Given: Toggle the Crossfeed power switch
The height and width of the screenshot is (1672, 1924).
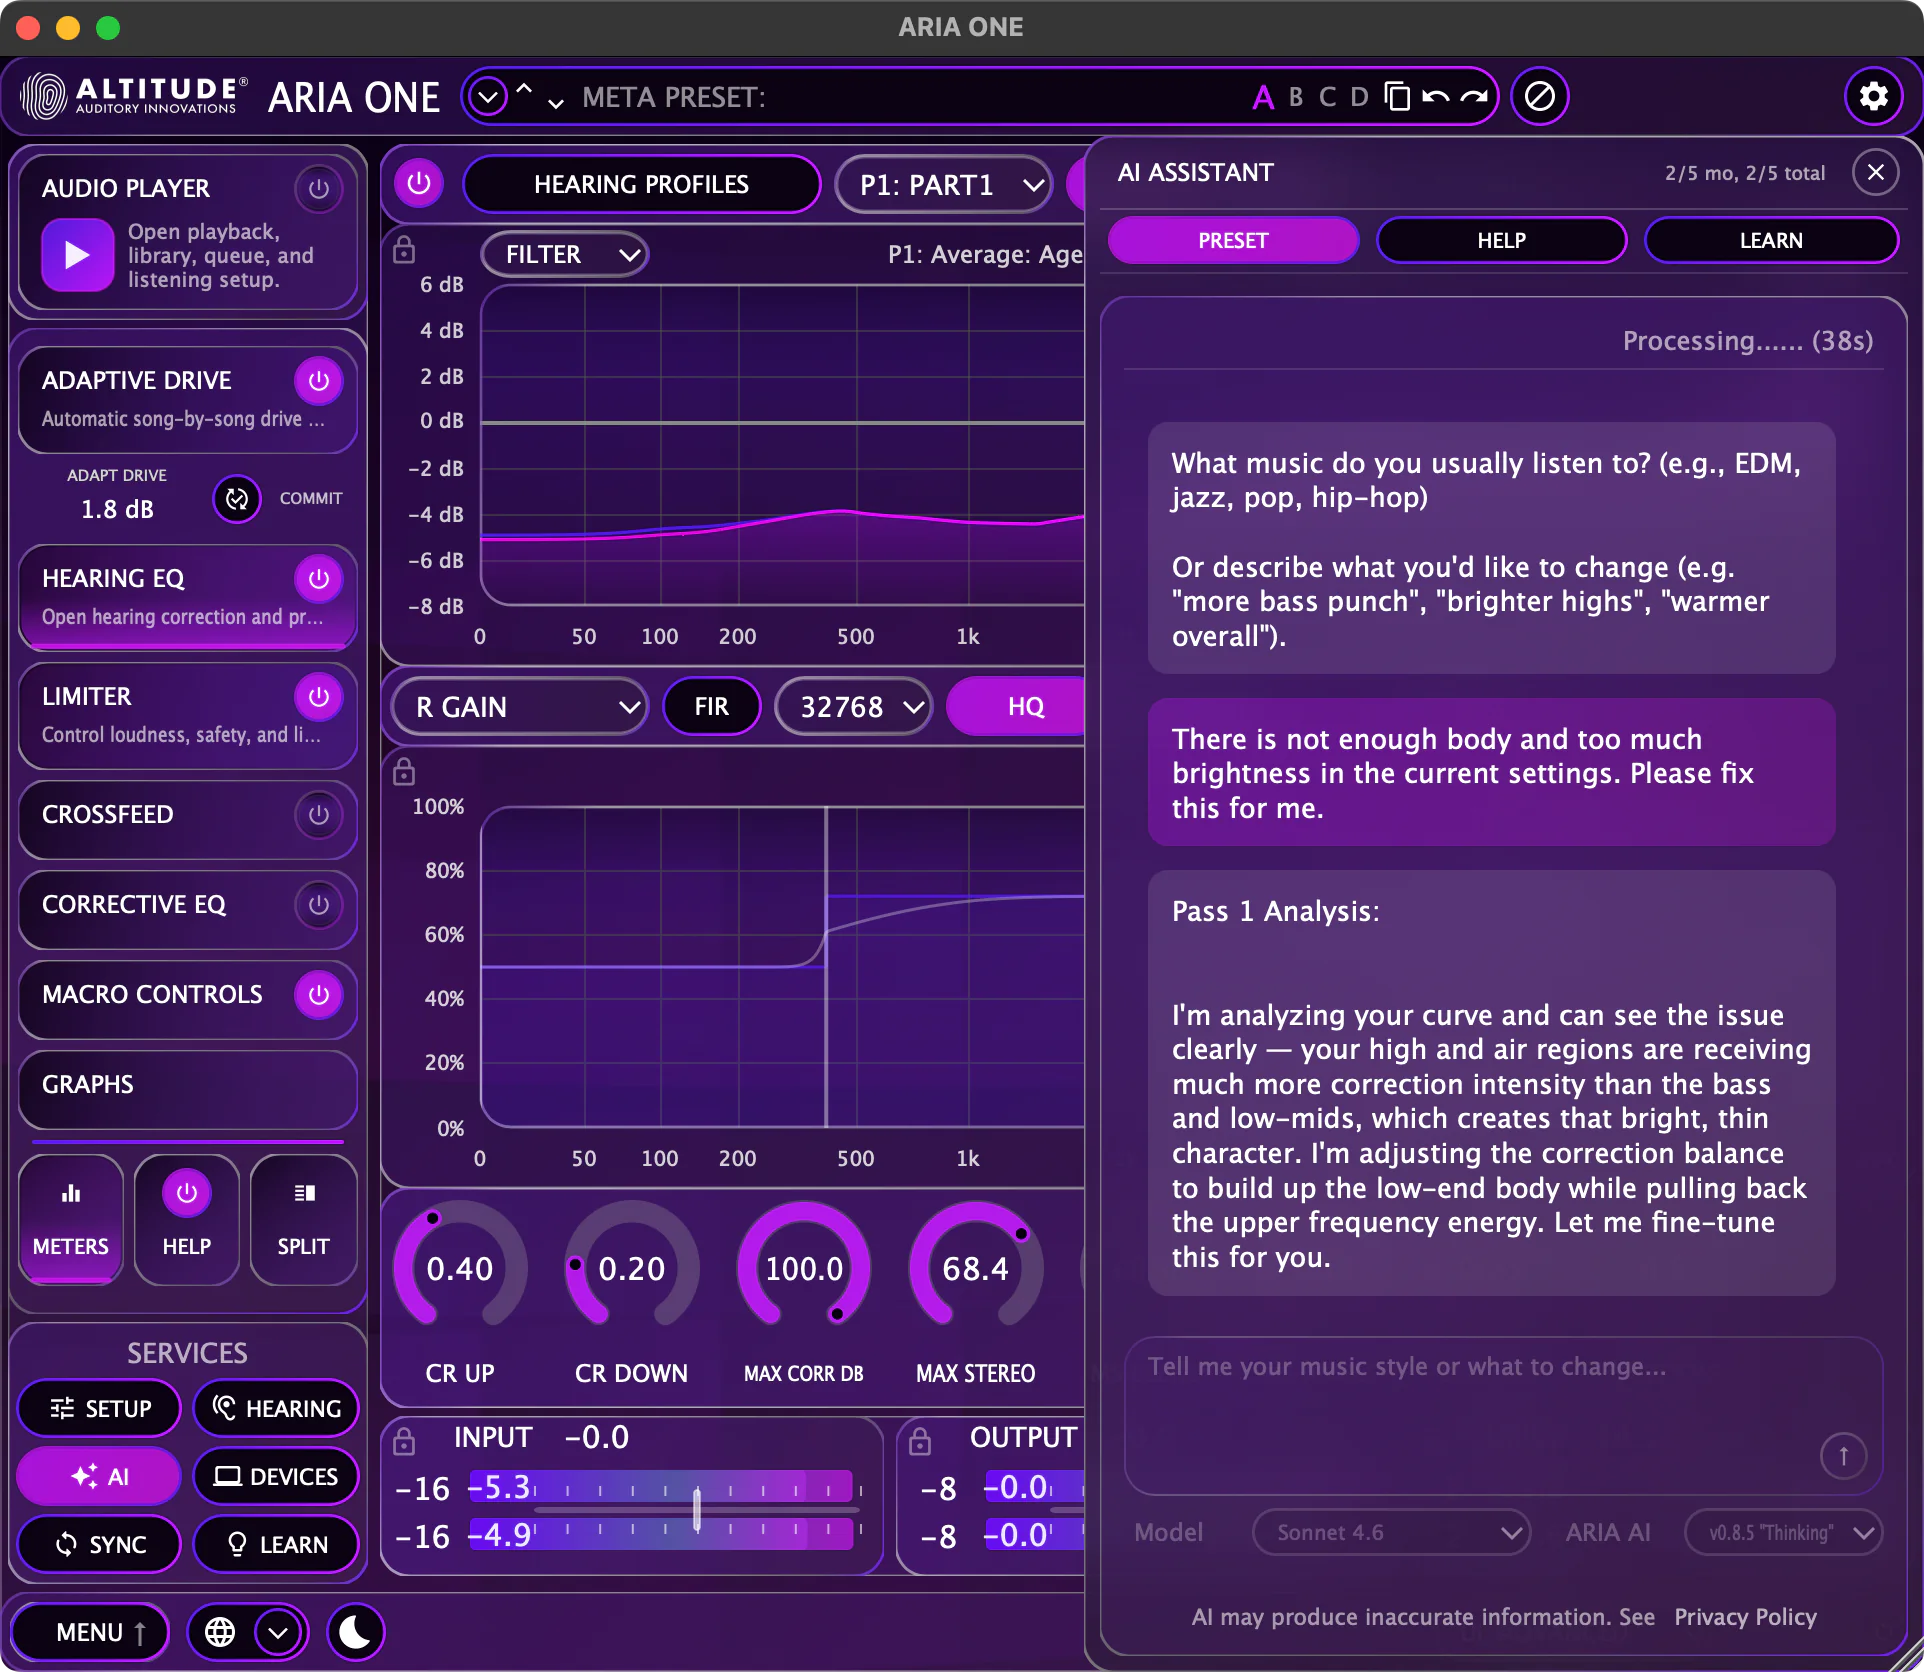Looking at the screenshot, I should pos(319,814).
